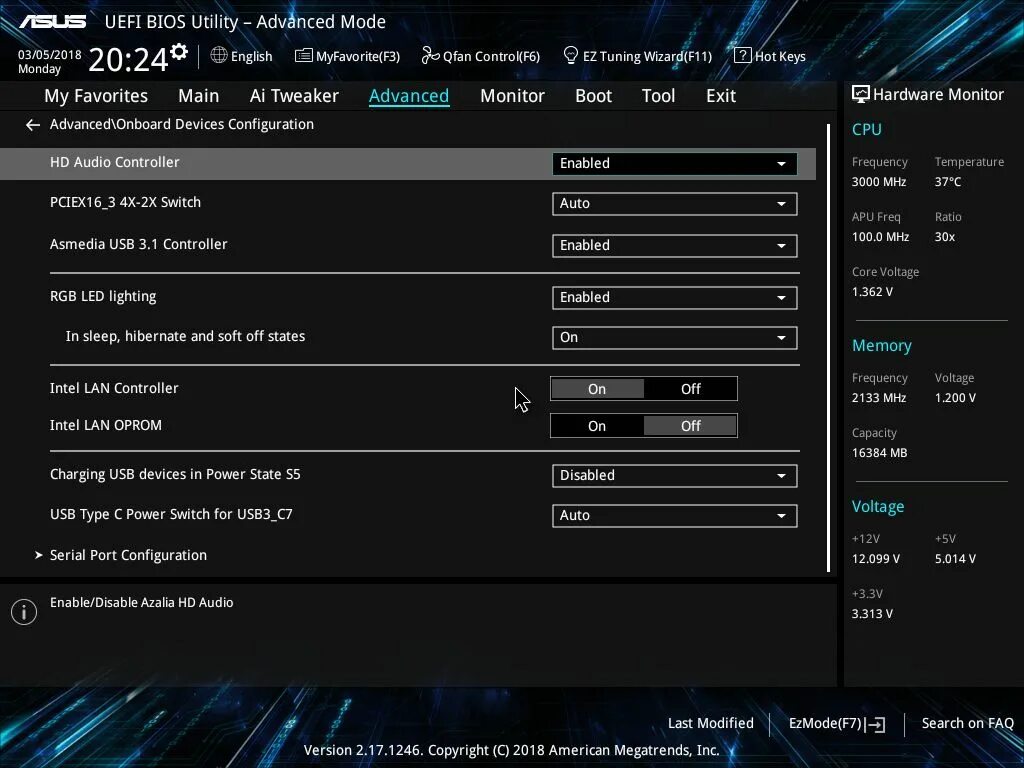
Task: Select the Intel LAN OPROM label
Action: coord(106,426)
